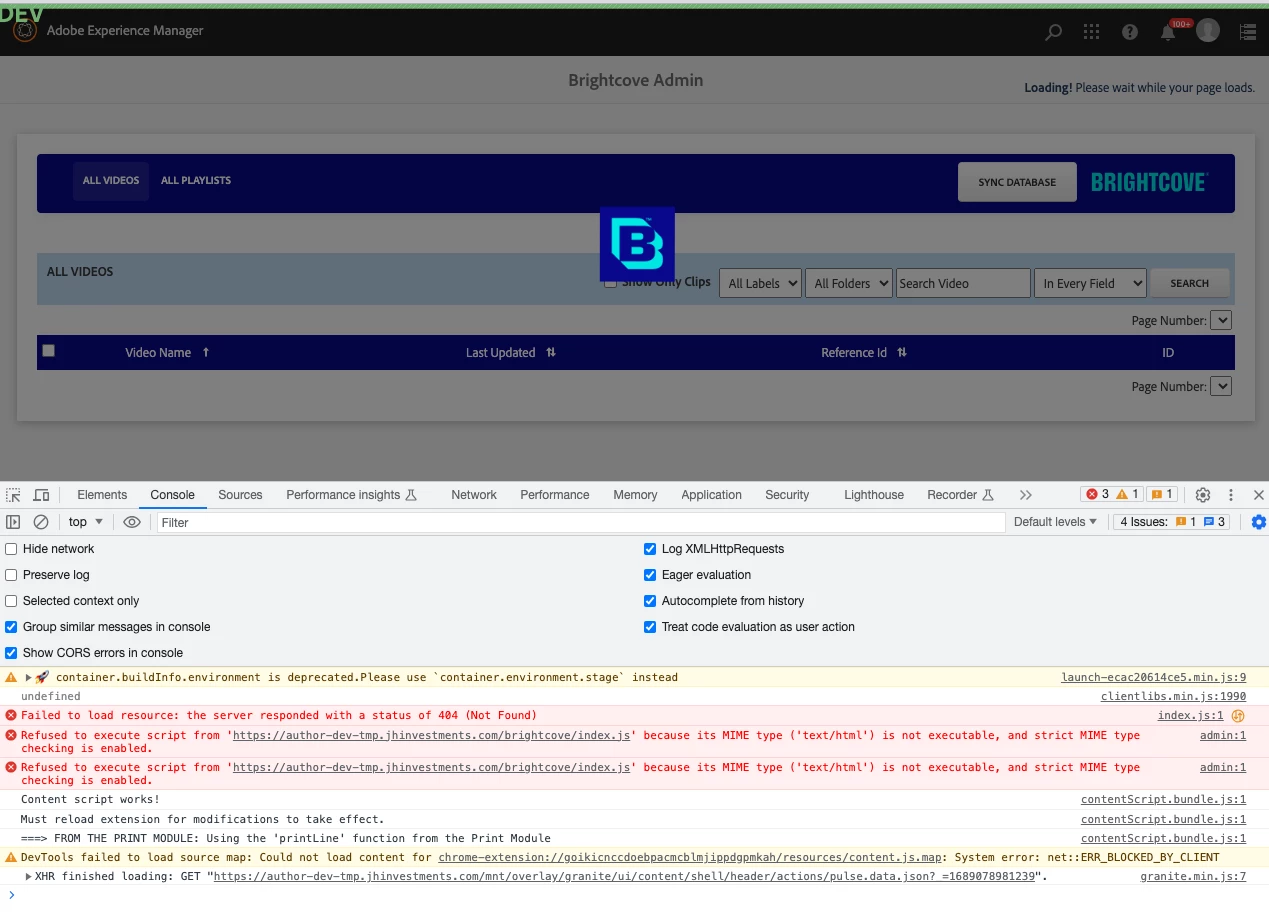1269x912 pixels.
Task: Click the console prompt input line
Action: [x=640, y=895]
